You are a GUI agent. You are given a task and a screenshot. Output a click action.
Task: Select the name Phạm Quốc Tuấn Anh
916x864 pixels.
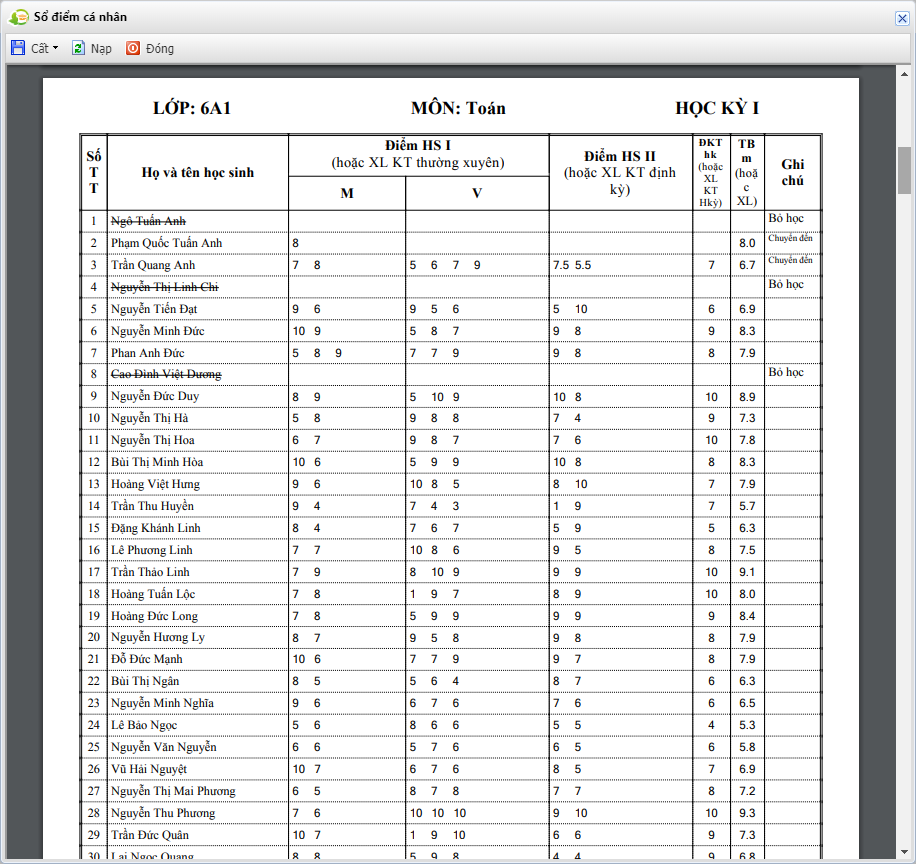click(x=166, y=243)
